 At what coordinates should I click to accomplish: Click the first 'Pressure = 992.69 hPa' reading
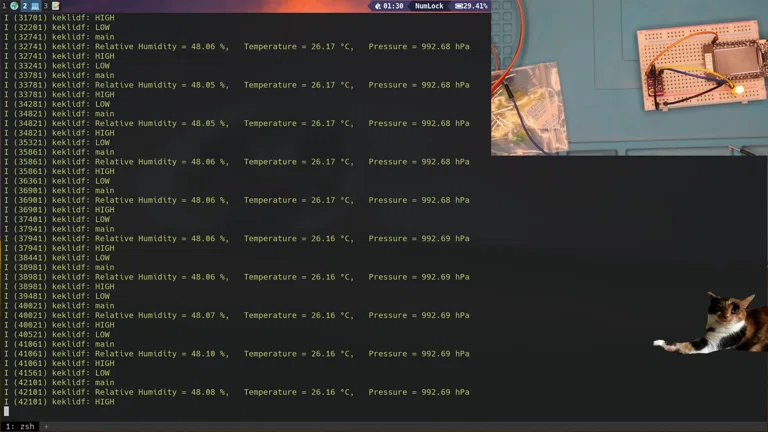click(419, 239)
